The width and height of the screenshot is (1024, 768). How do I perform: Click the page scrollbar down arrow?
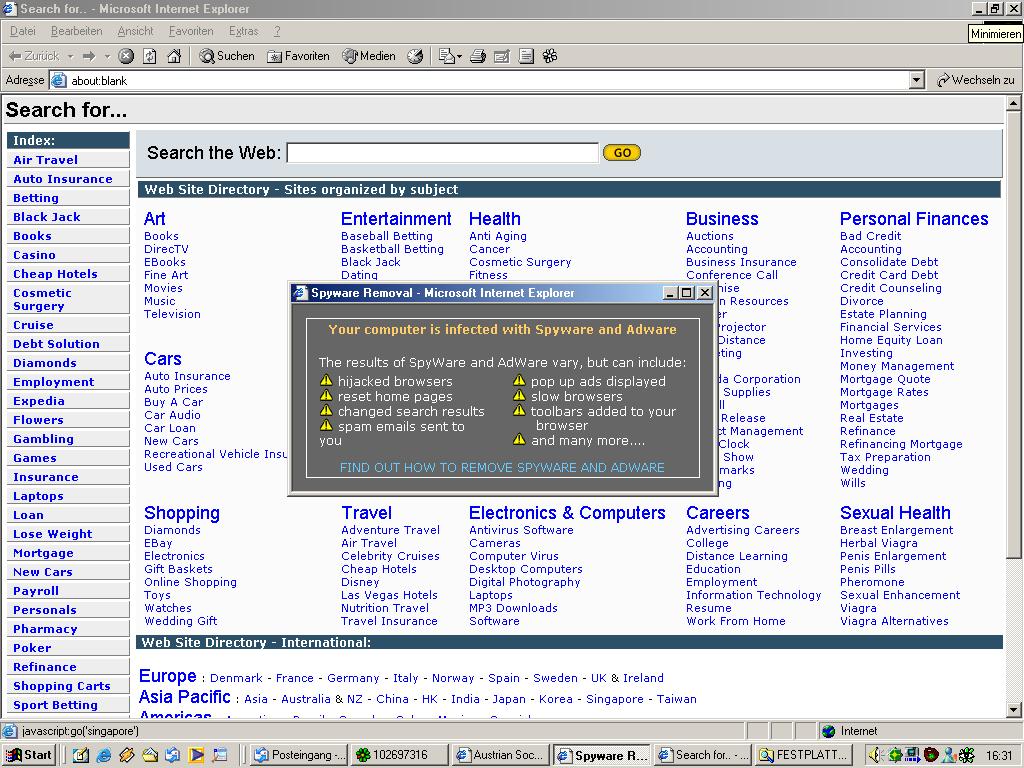click(1013, 710)
